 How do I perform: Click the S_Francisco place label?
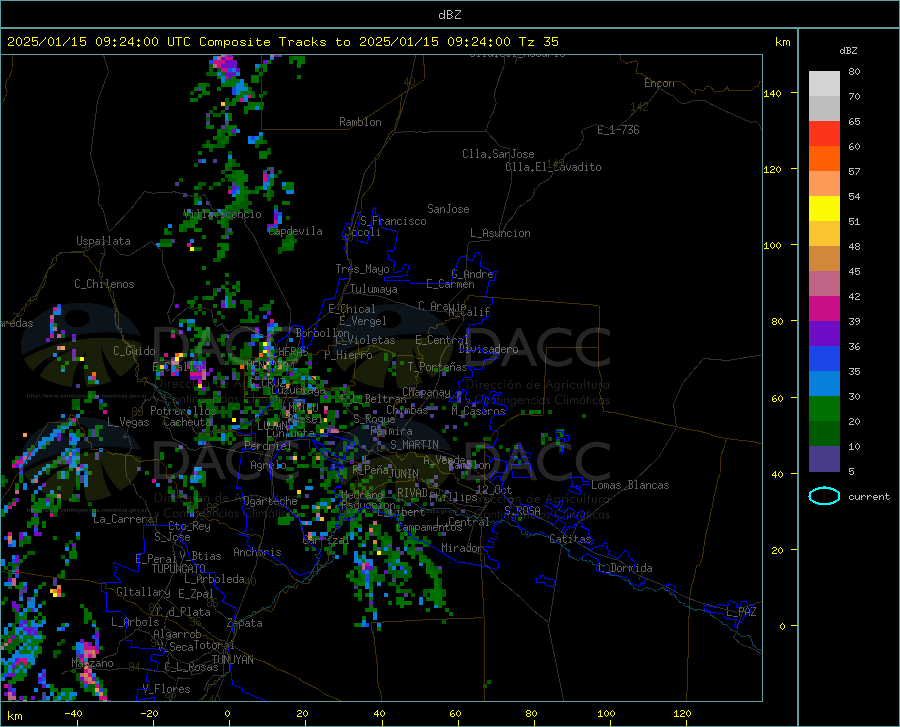coord(393,221)
